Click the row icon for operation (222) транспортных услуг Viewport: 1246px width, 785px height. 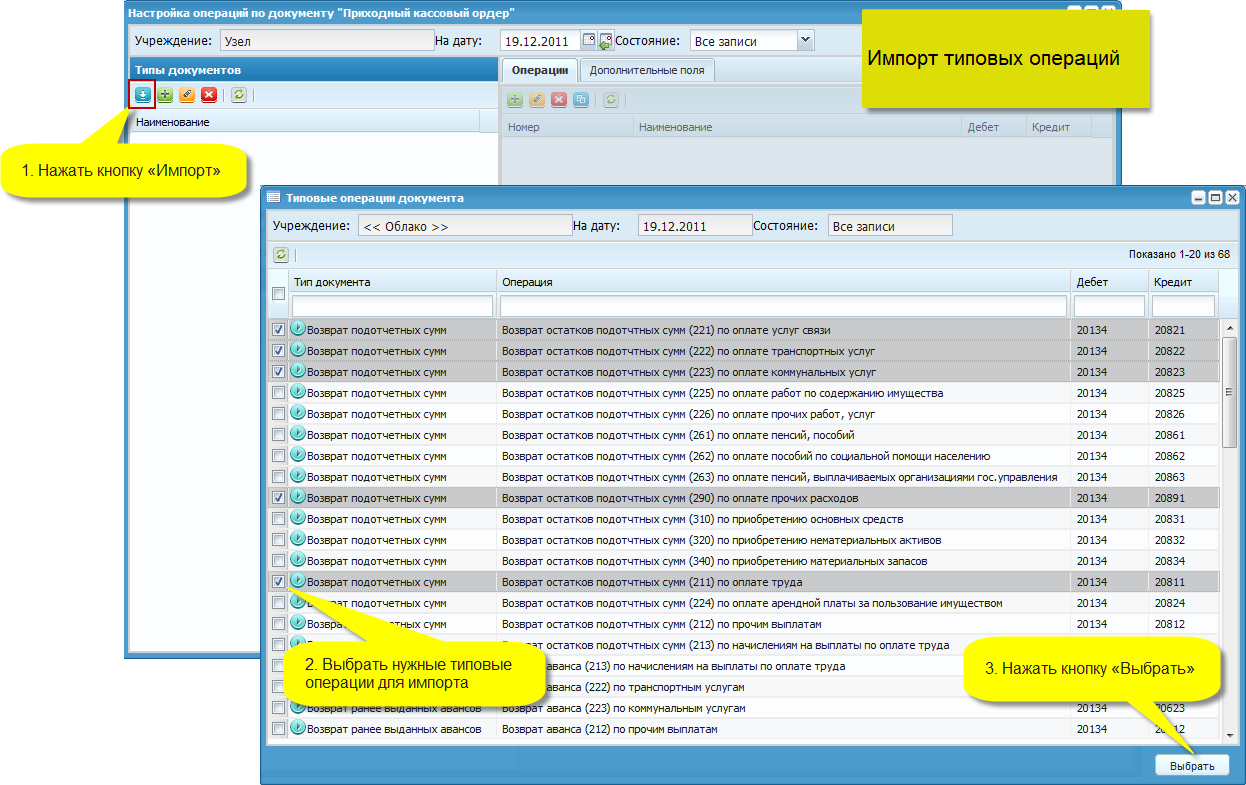297,350
